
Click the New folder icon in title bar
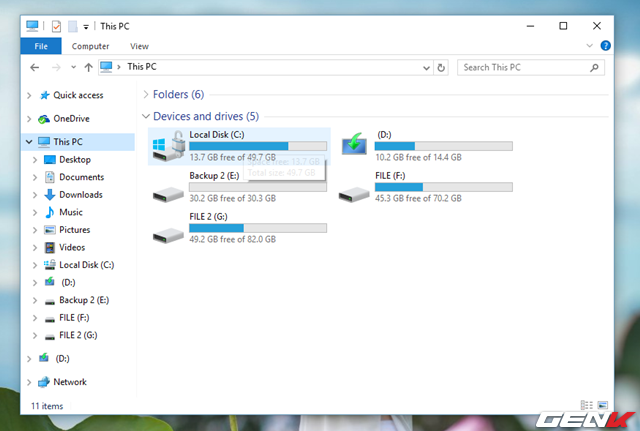click(x=72, y=27)
